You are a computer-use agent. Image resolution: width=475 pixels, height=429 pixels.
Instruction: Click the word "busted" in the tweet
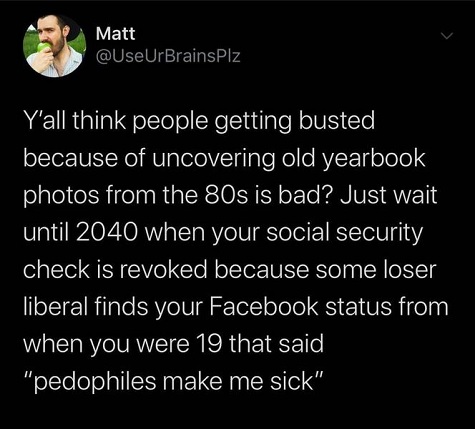[337, 120]
